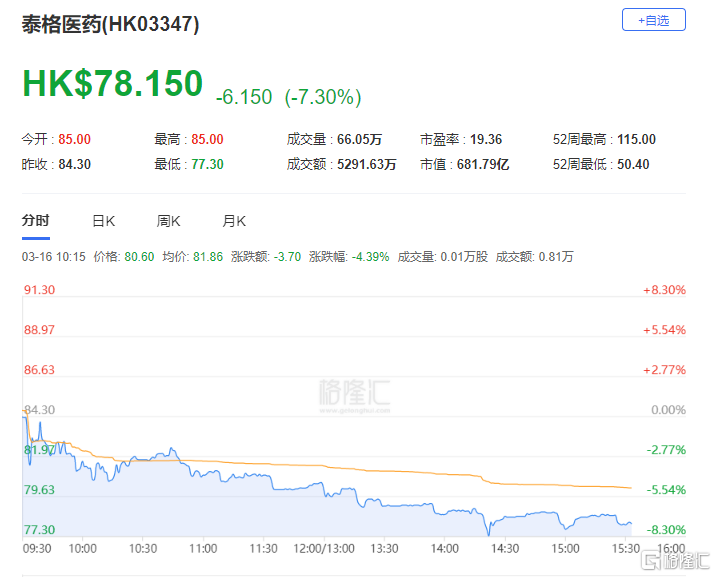The height and width of the screenshot is (577, 716).
Task: Click the tooltip 价格 value 80.60
Action: [139, 257]
